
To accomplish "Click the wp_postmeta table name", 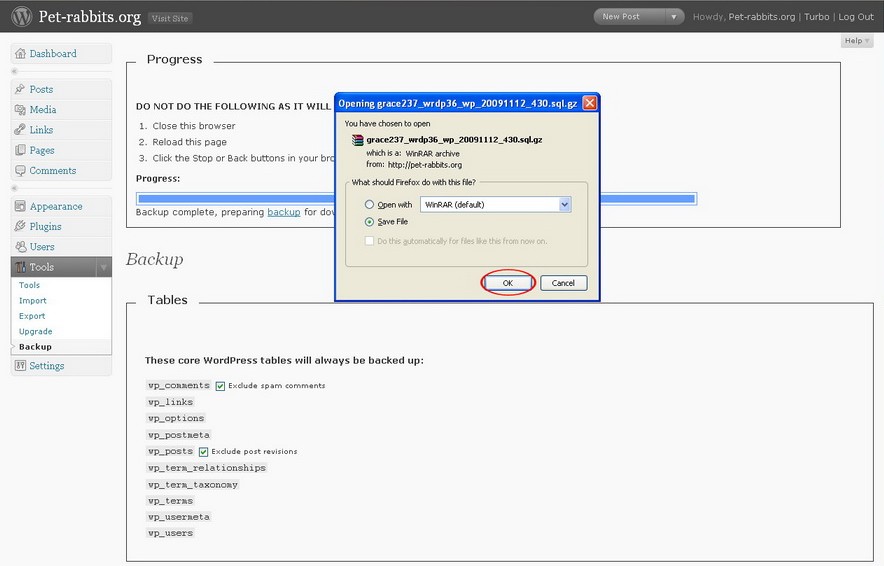I will pyautogui.click(x=179, y=435).
